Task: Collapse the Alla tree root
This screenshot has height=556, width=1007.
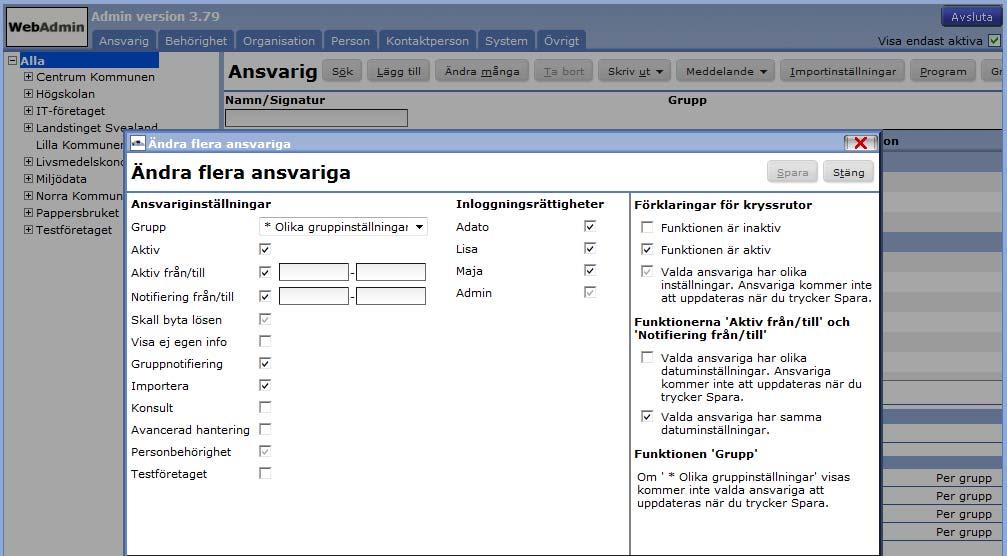Action: (x=12, y=60)
